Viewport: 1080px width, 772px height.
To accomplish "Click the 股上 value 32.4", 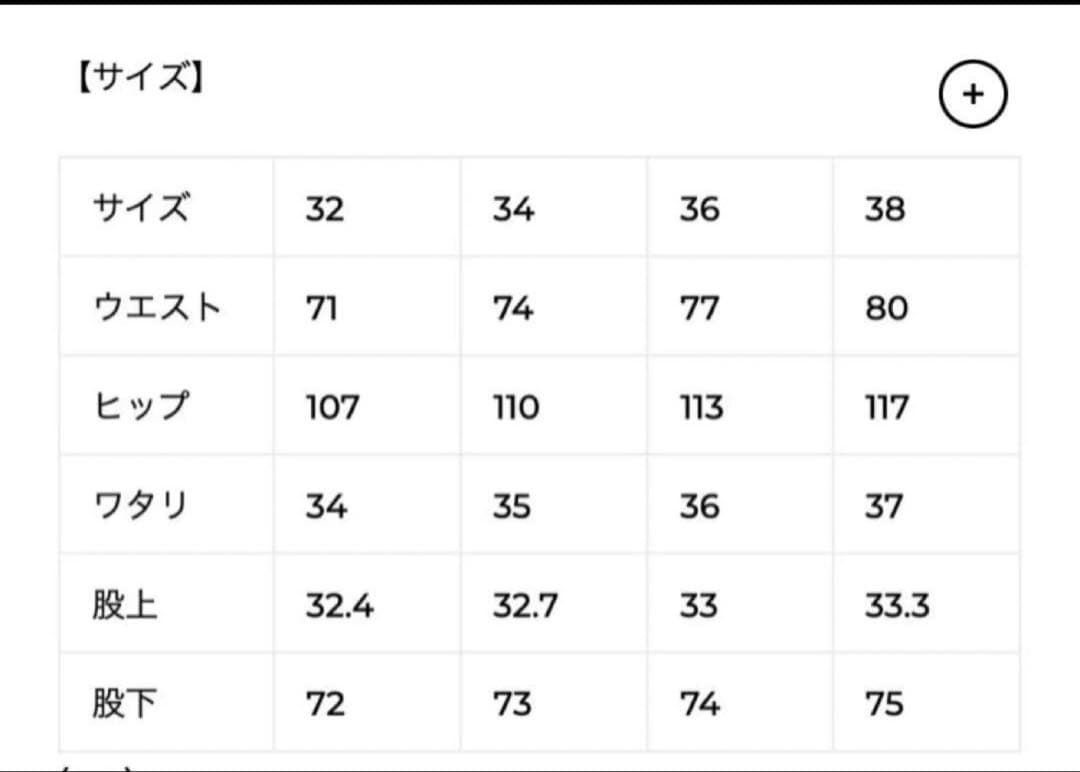I will pyautogui.click(x=340, y=605).
